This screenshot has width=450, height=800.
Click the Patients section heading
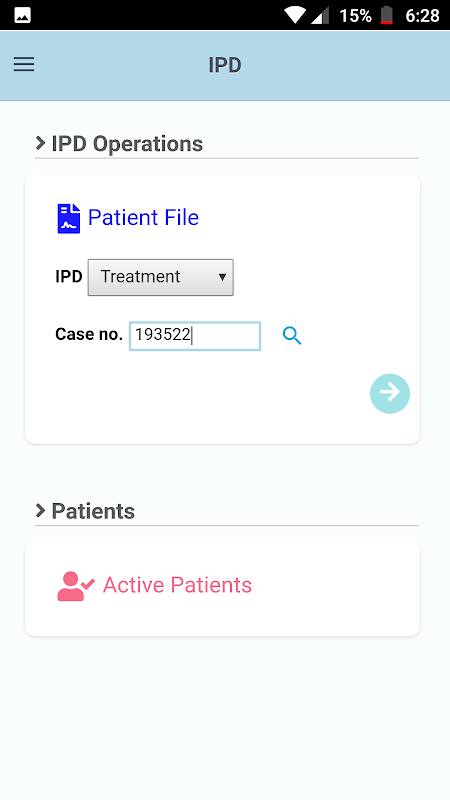click(x=93, y=511)
